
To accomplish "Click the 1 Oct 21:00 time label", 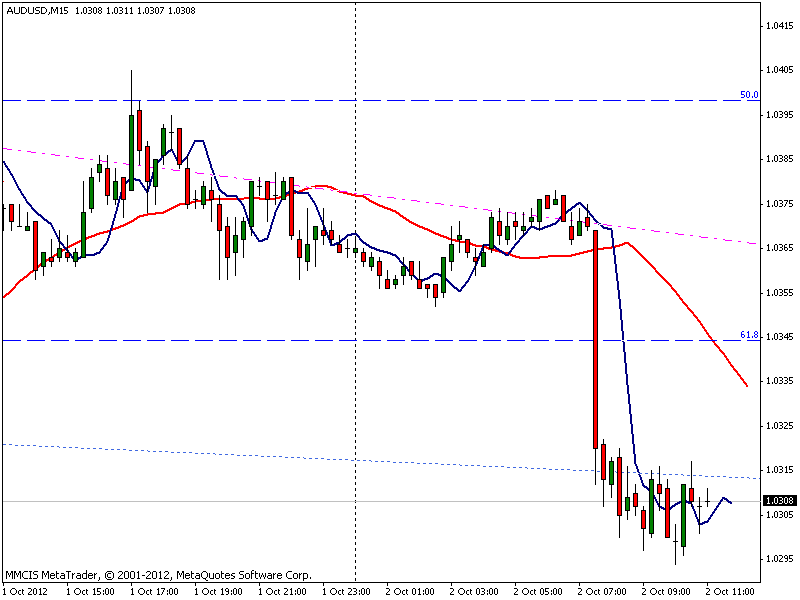I will tap(282, 592).
